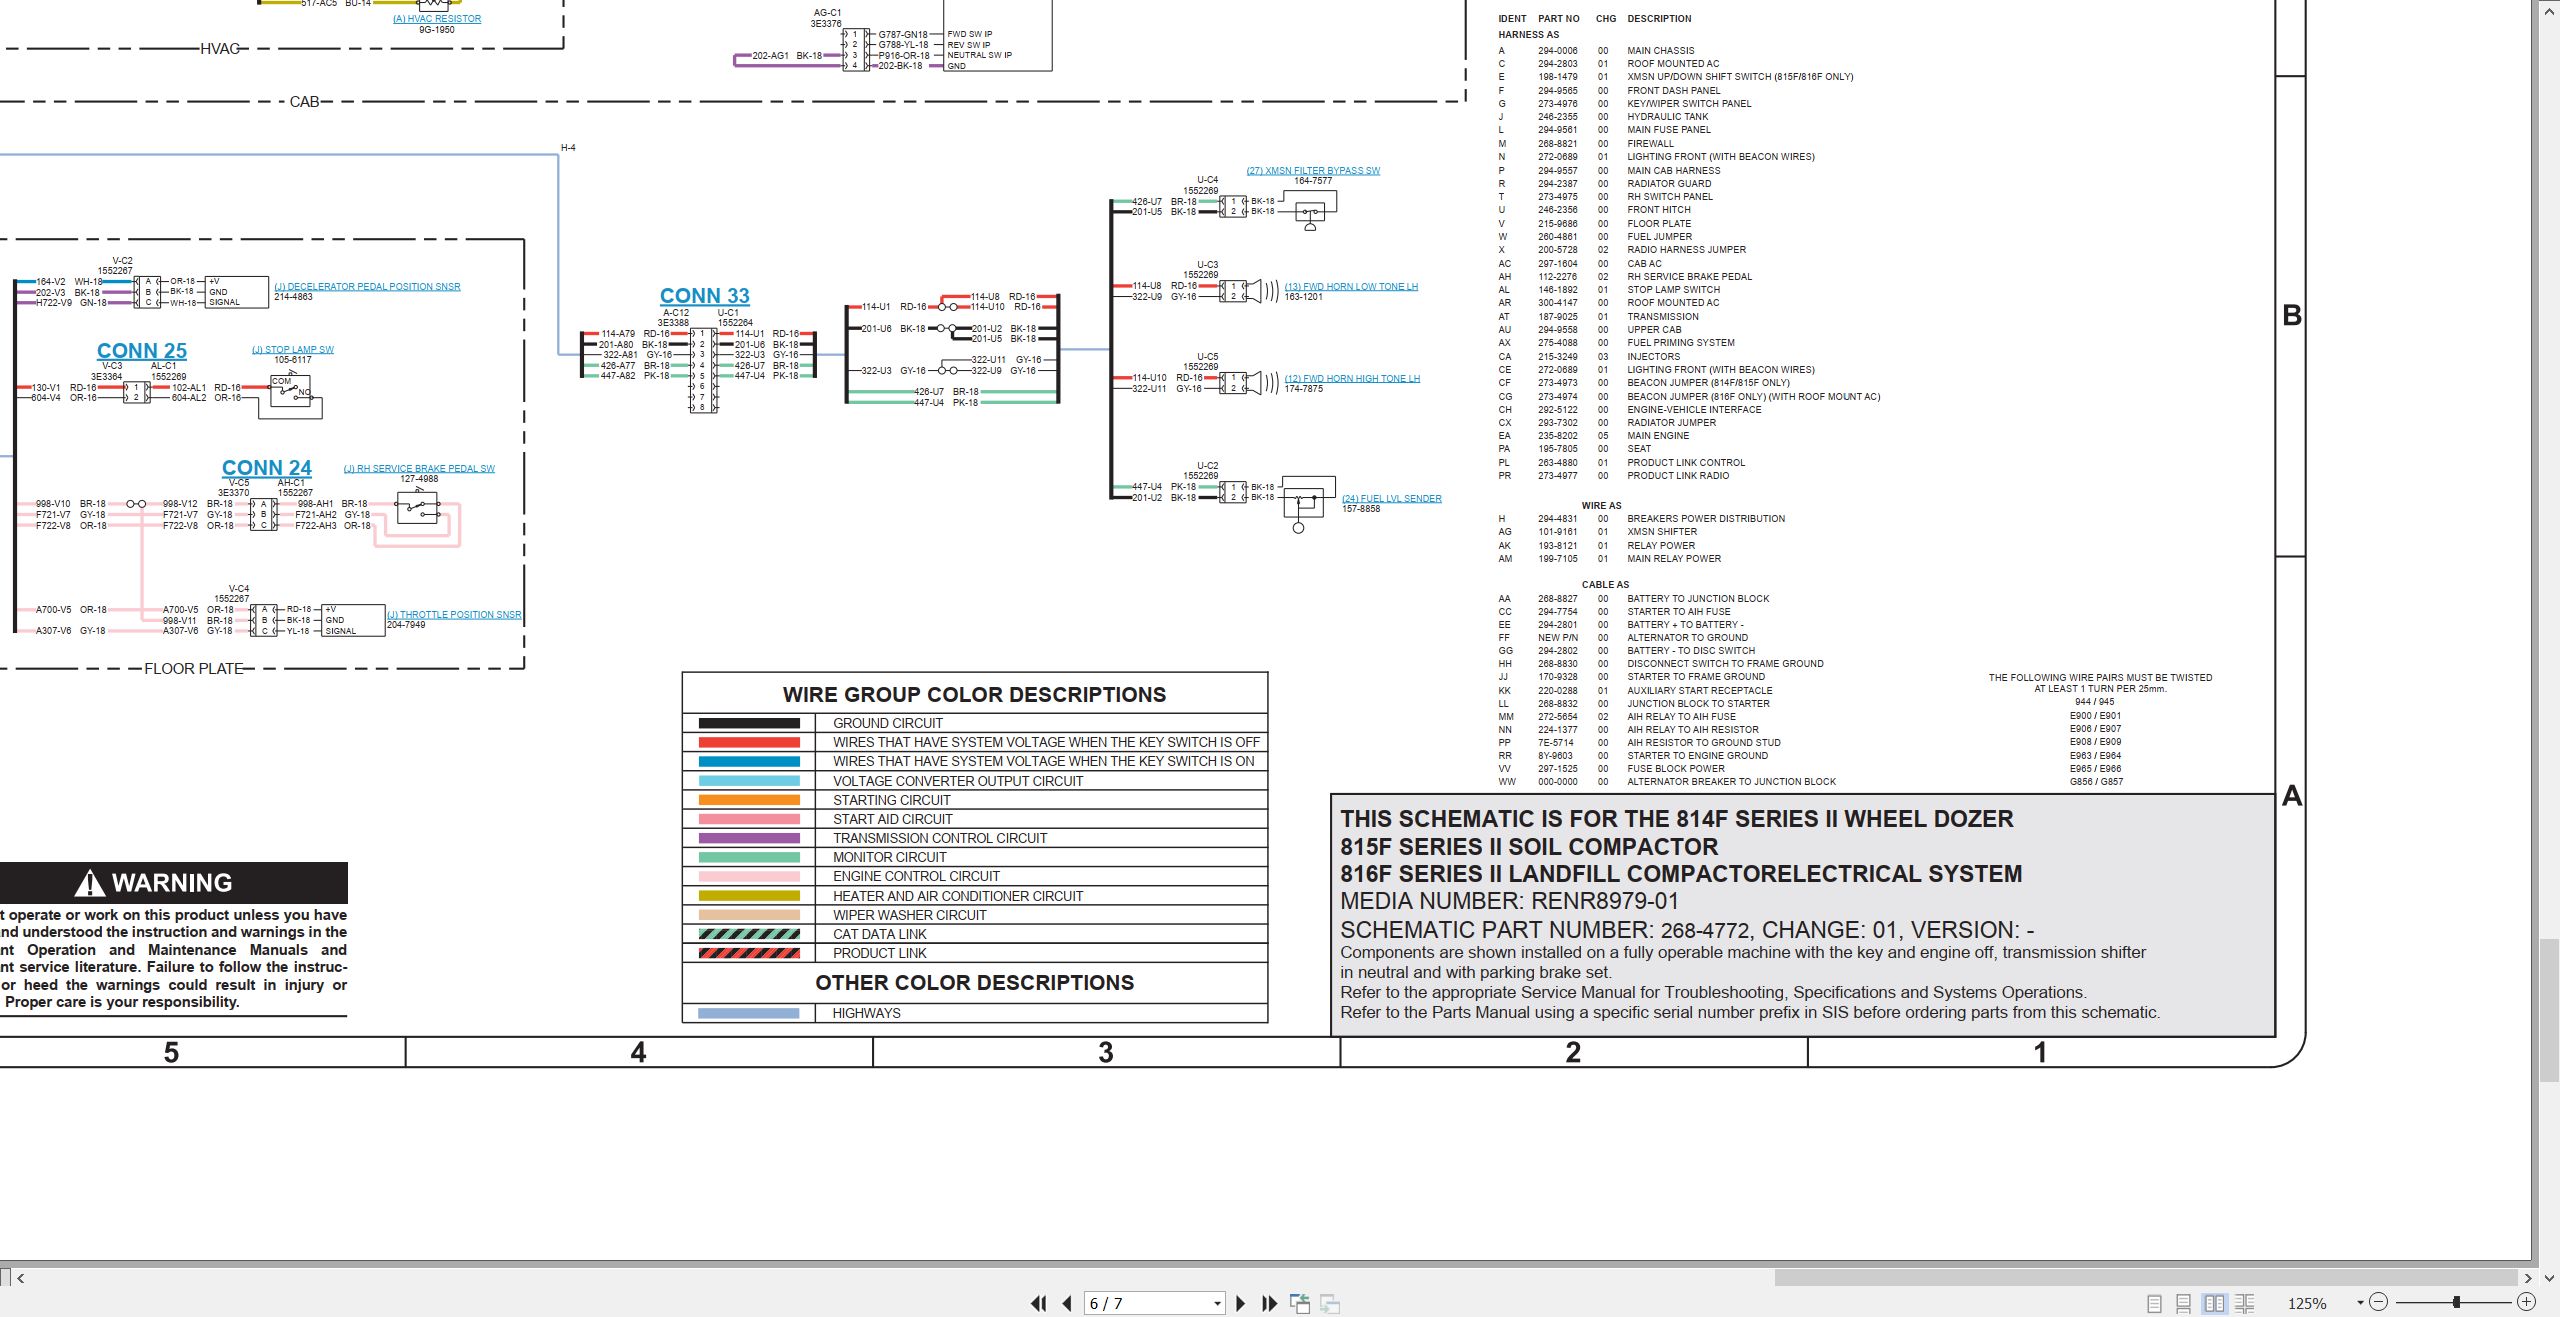Click the ALTERNATOR BREAKER TO JUNCTION BLOCK row
The image size is (2560, 1317).
tap(1666, 782)
